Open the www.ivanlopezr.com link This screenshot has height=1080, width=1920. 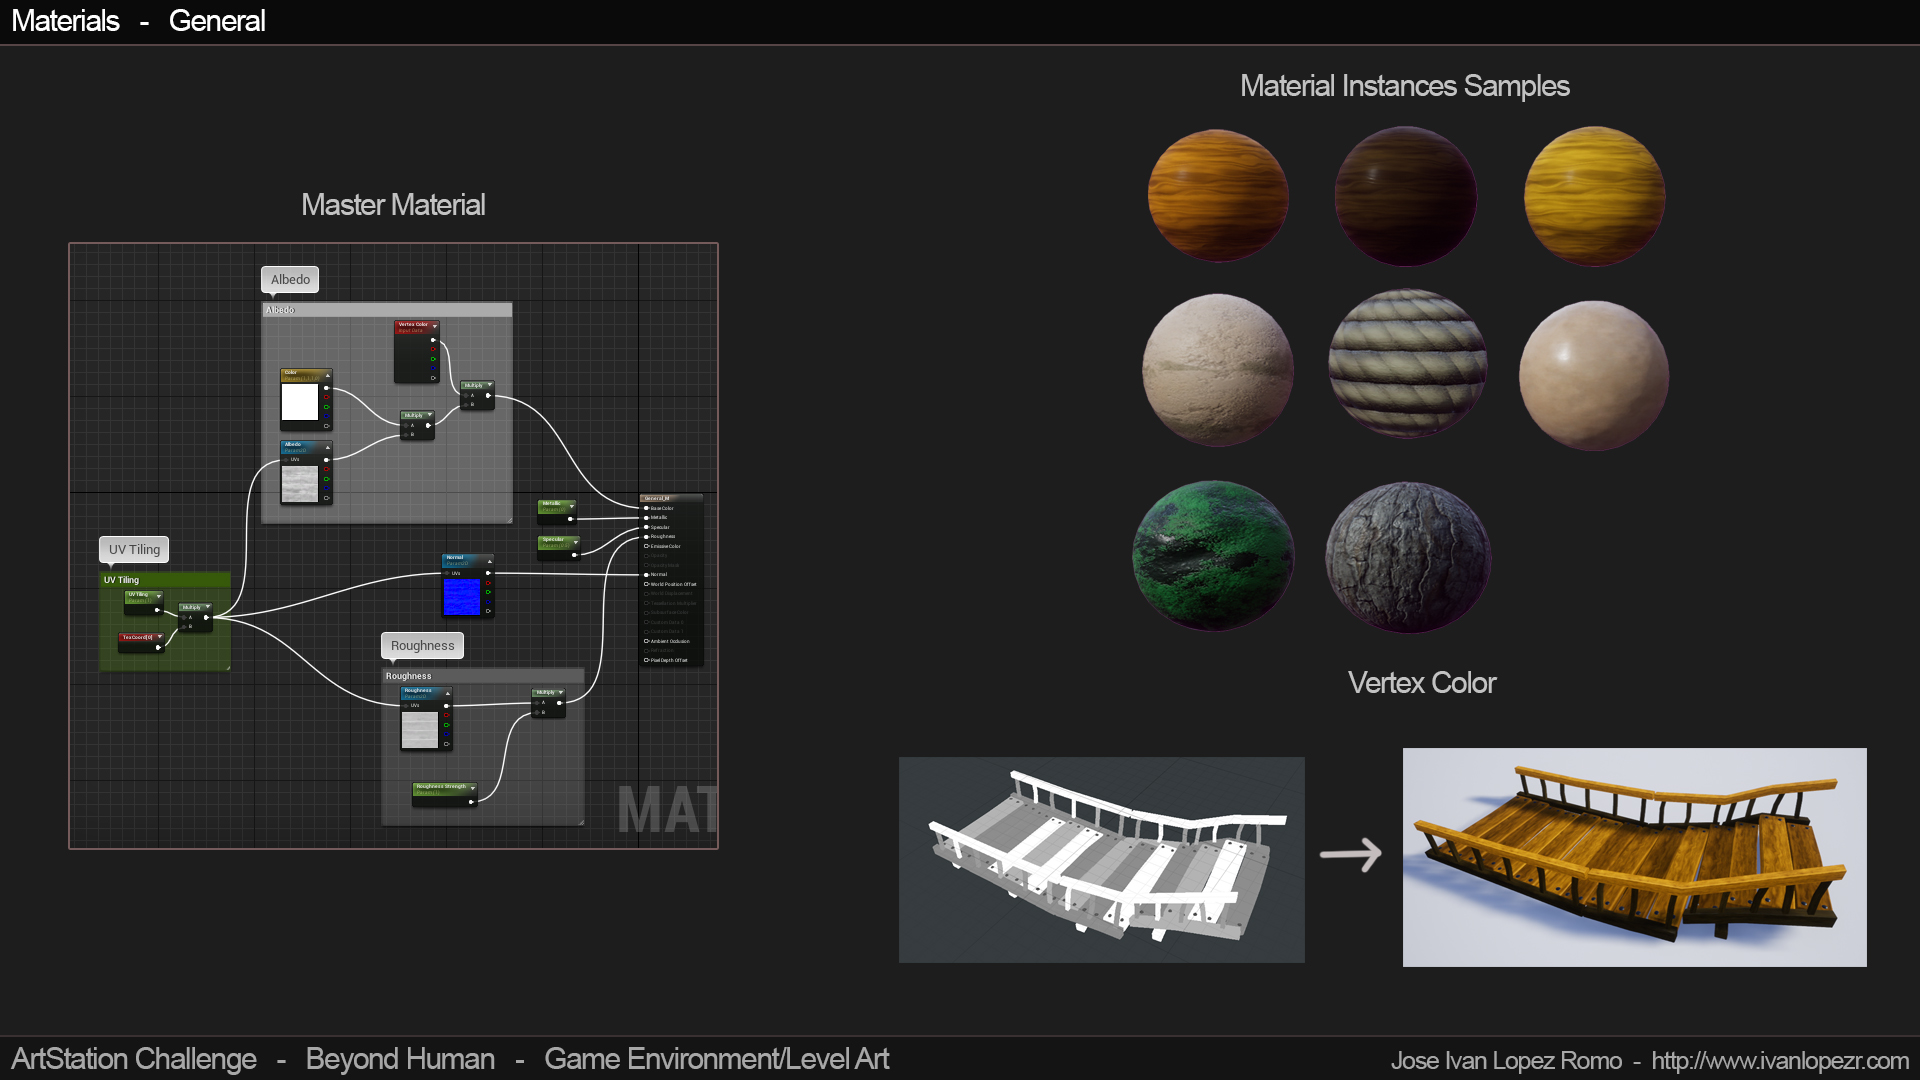click(1780, 1060)
